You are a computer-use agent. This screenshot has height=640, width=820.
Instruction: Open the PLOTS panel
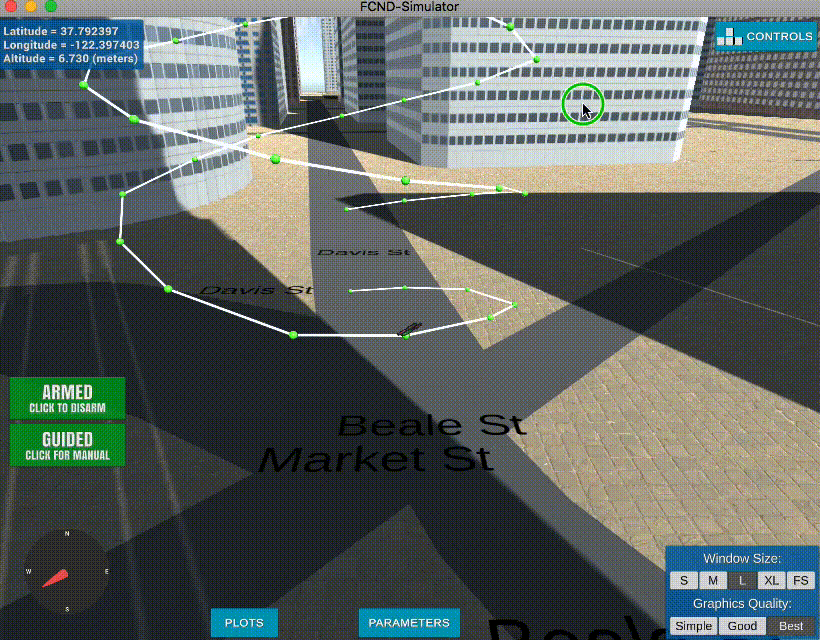[244, 622]
